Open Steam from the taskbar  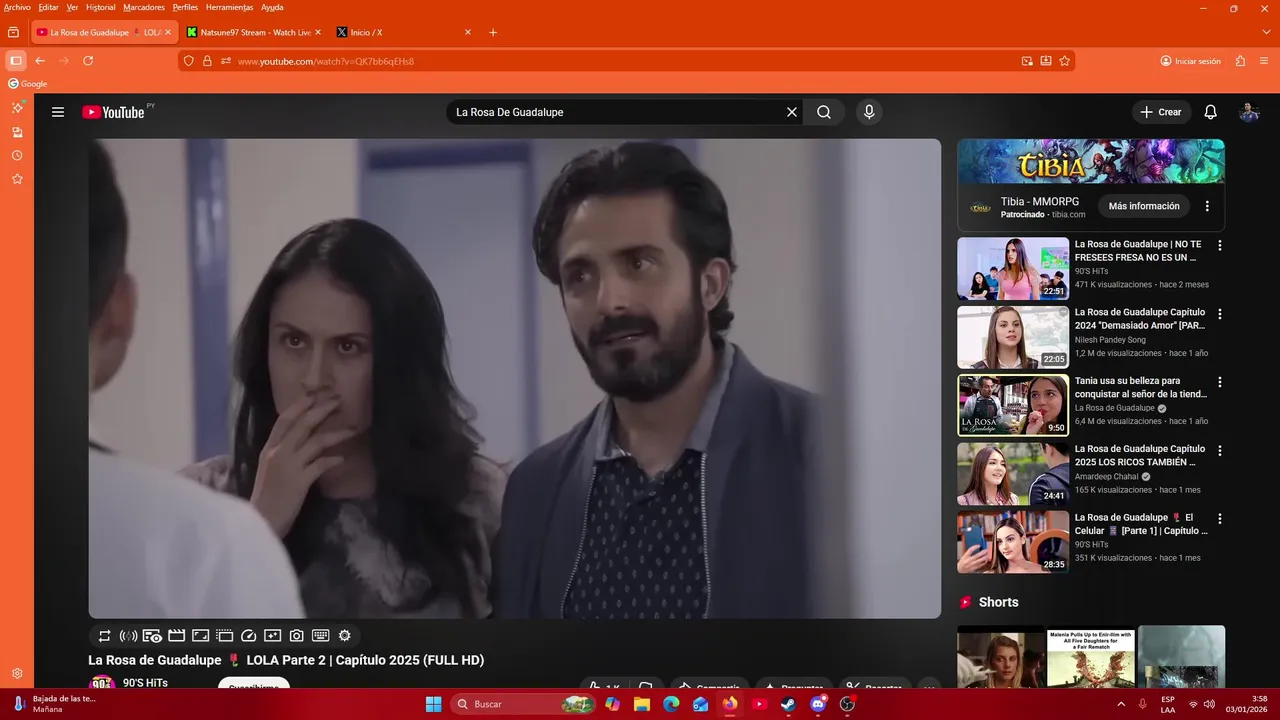click(x=789, y=704)
